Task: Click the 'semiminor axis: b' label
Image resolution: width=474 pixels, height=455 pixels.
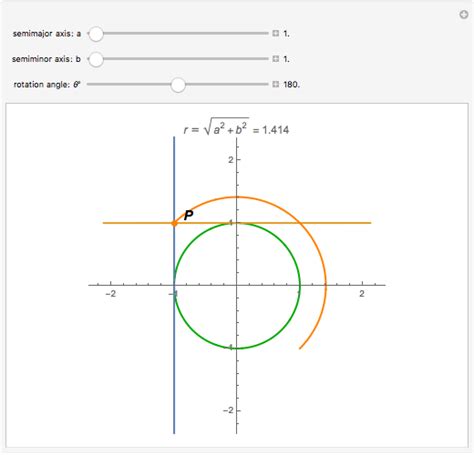Action: pos(46,59)
